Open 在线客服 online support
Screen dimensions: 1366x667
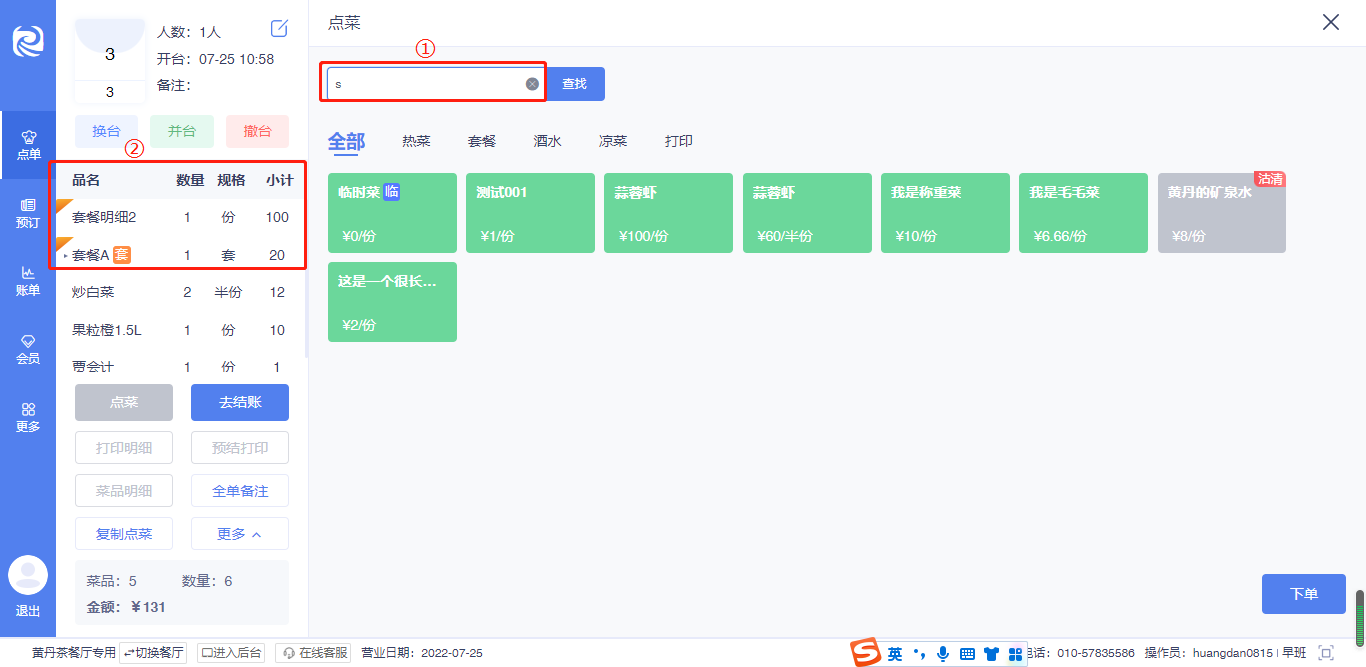pyautogui.click(x=314, y=653)
